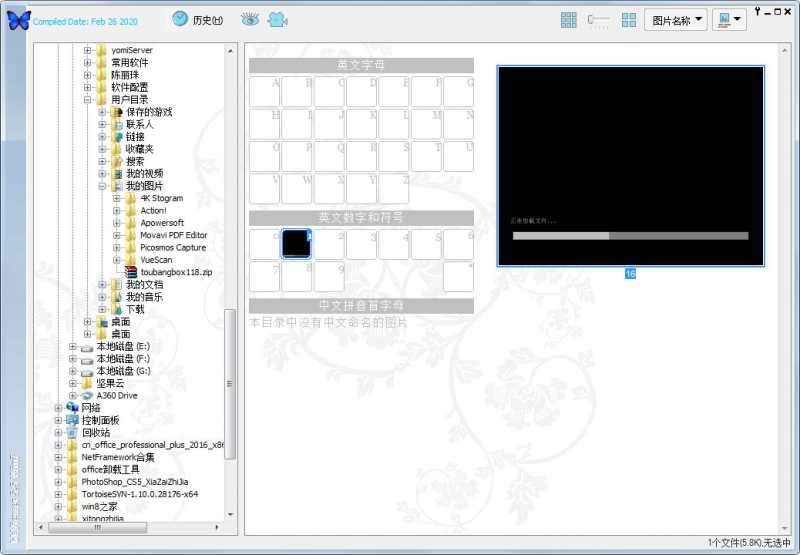Switch to small thumbnail grid view icon
Screen dimensions: 800x555
pyautogui.click(x=568, y=20)
